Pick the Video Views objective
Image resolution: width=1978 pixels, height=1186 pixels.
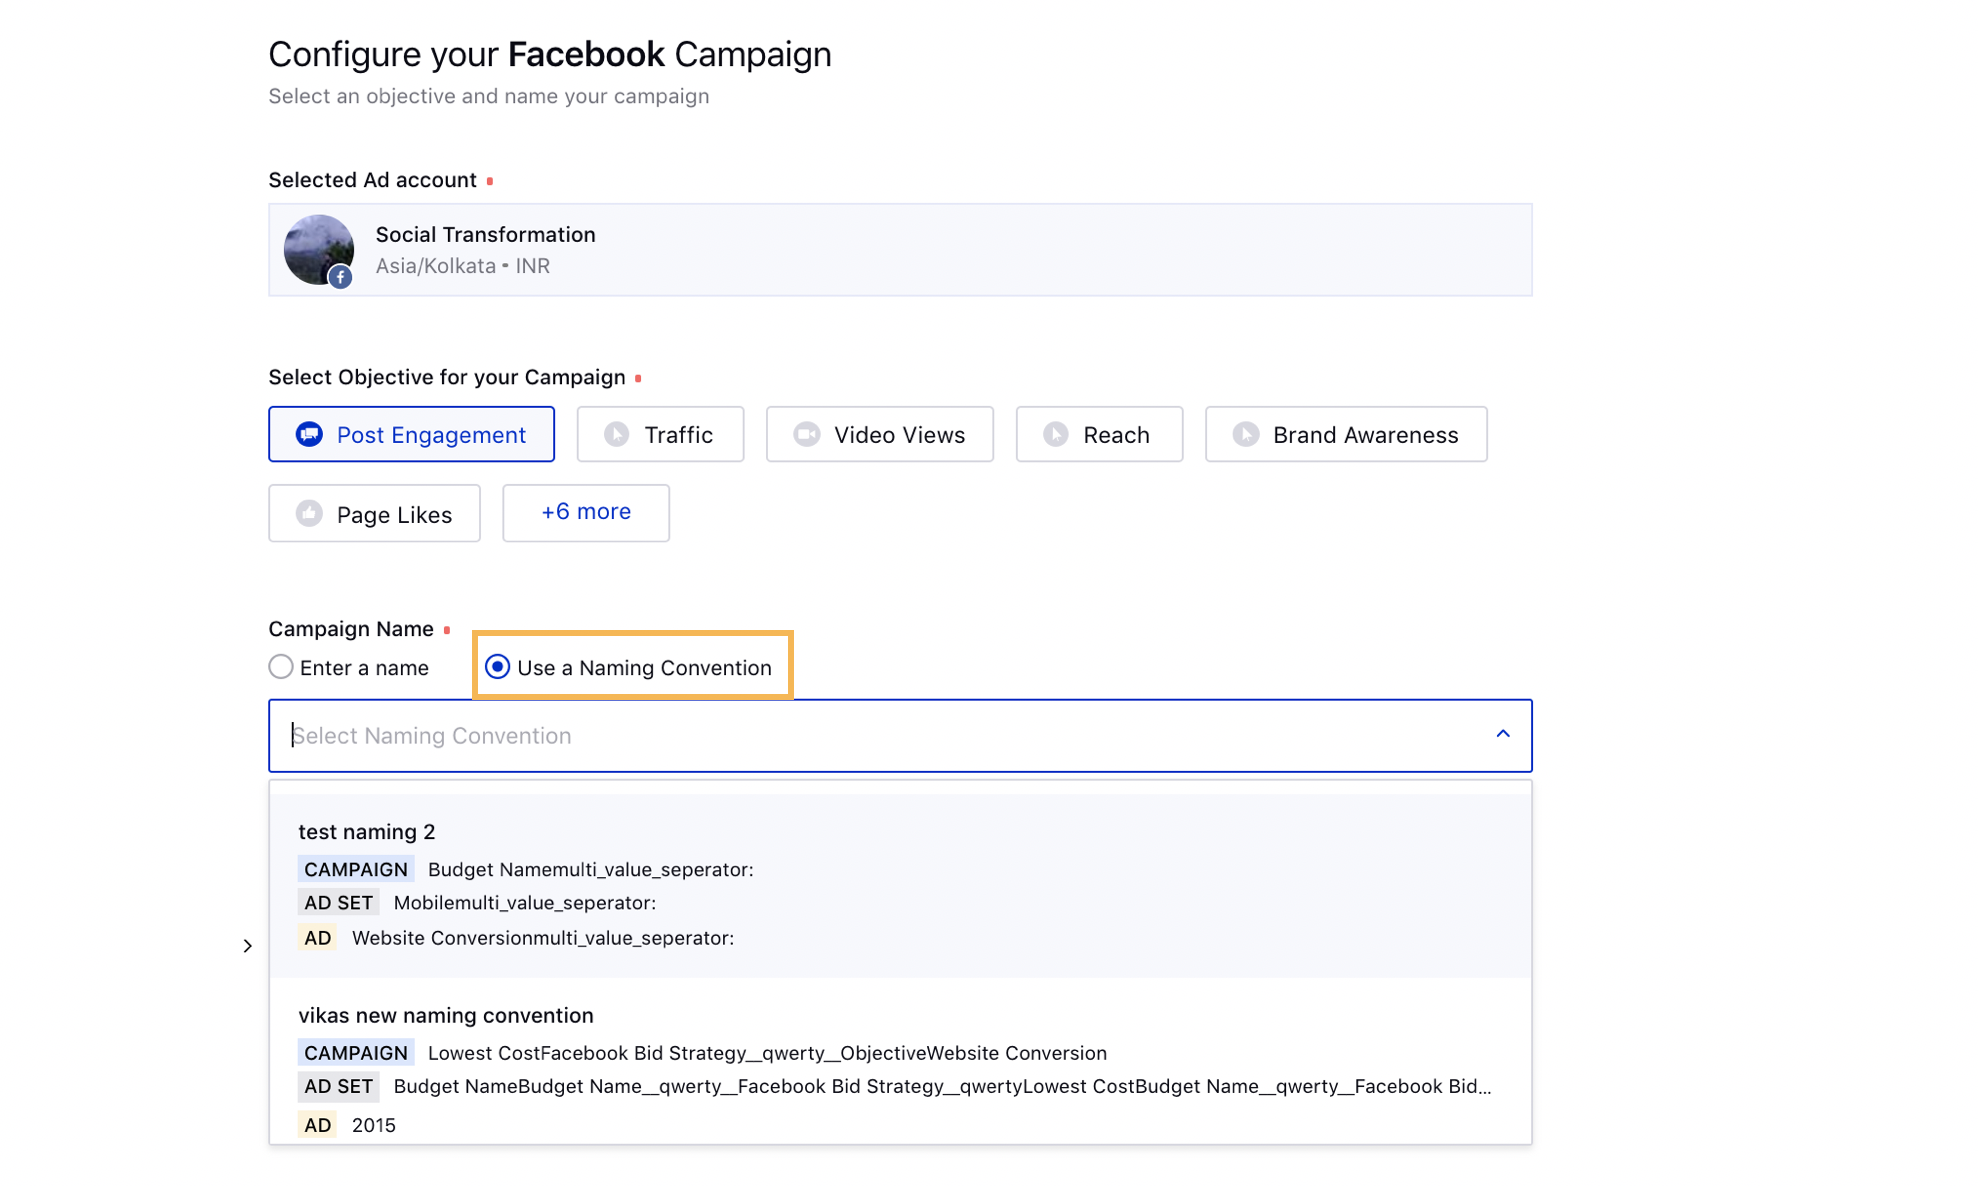pyautogui.click(x=880, y=434)
